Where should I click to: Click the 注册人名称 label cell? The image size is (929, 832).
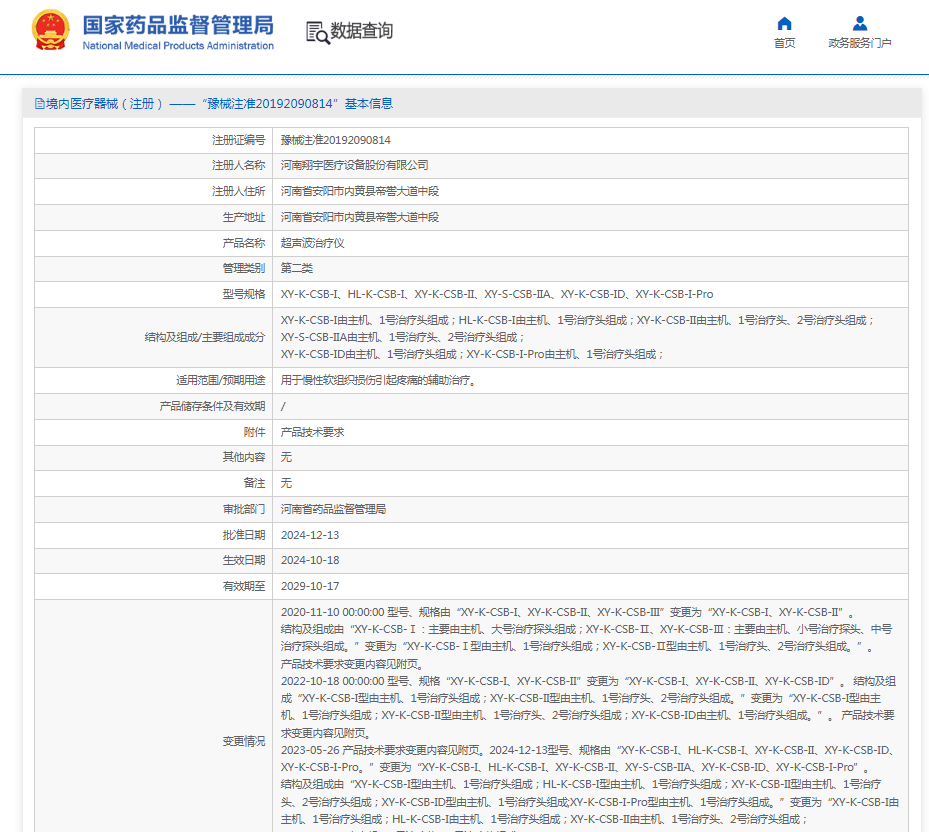point(153,166)
